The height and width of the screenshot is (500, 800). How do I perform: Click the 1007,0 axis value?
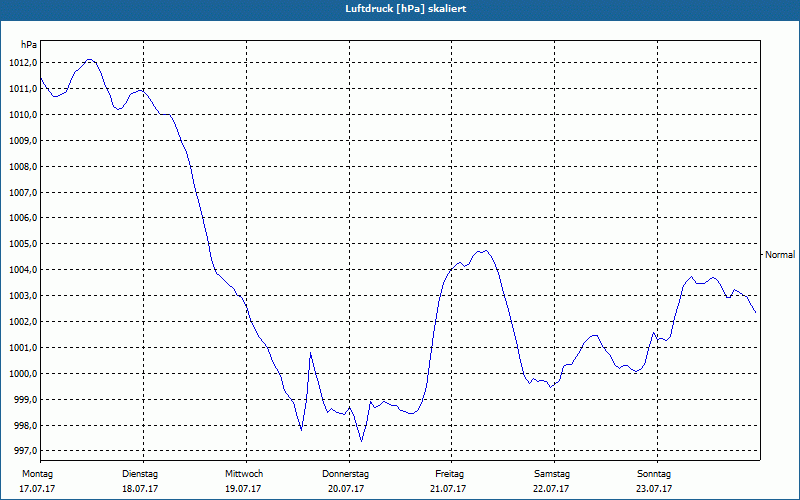(x=23, y=192)
